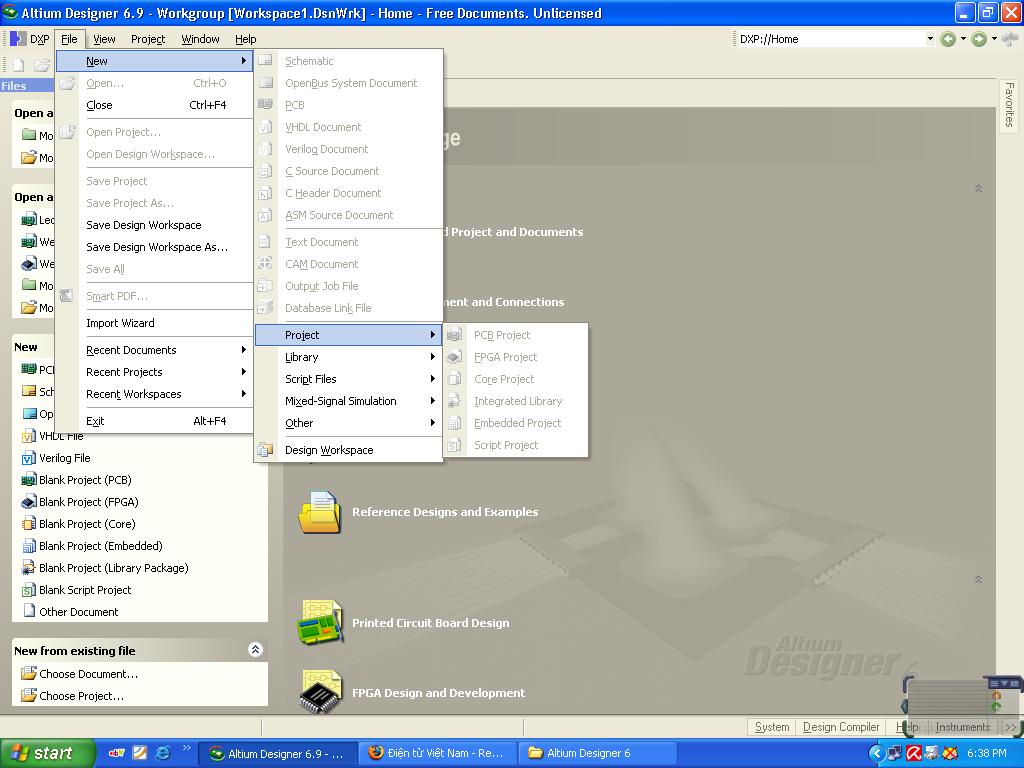Click the Other Document page icon
1024x768 pixels.
29,611
